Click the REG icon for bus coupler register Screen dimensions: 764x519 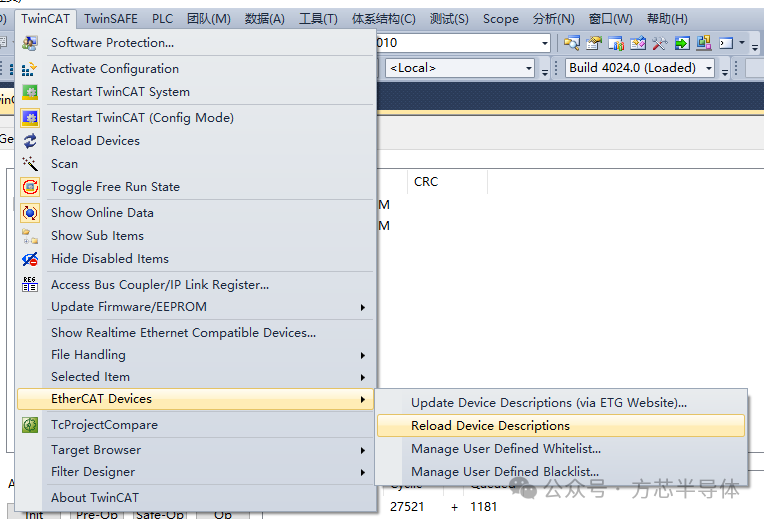[30, 284]
